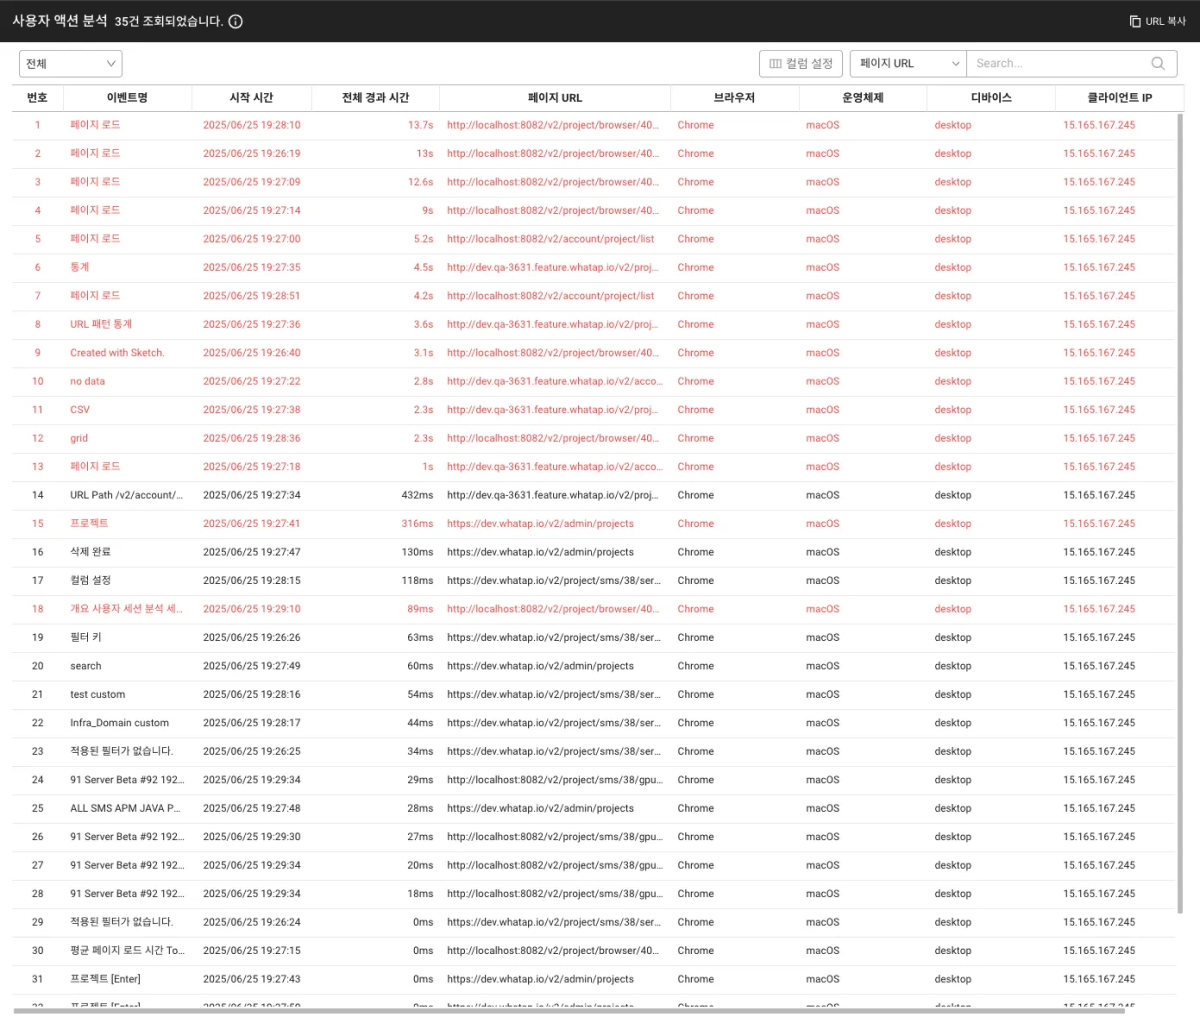Click the 54ms elapsed time cell

[420, 695]
